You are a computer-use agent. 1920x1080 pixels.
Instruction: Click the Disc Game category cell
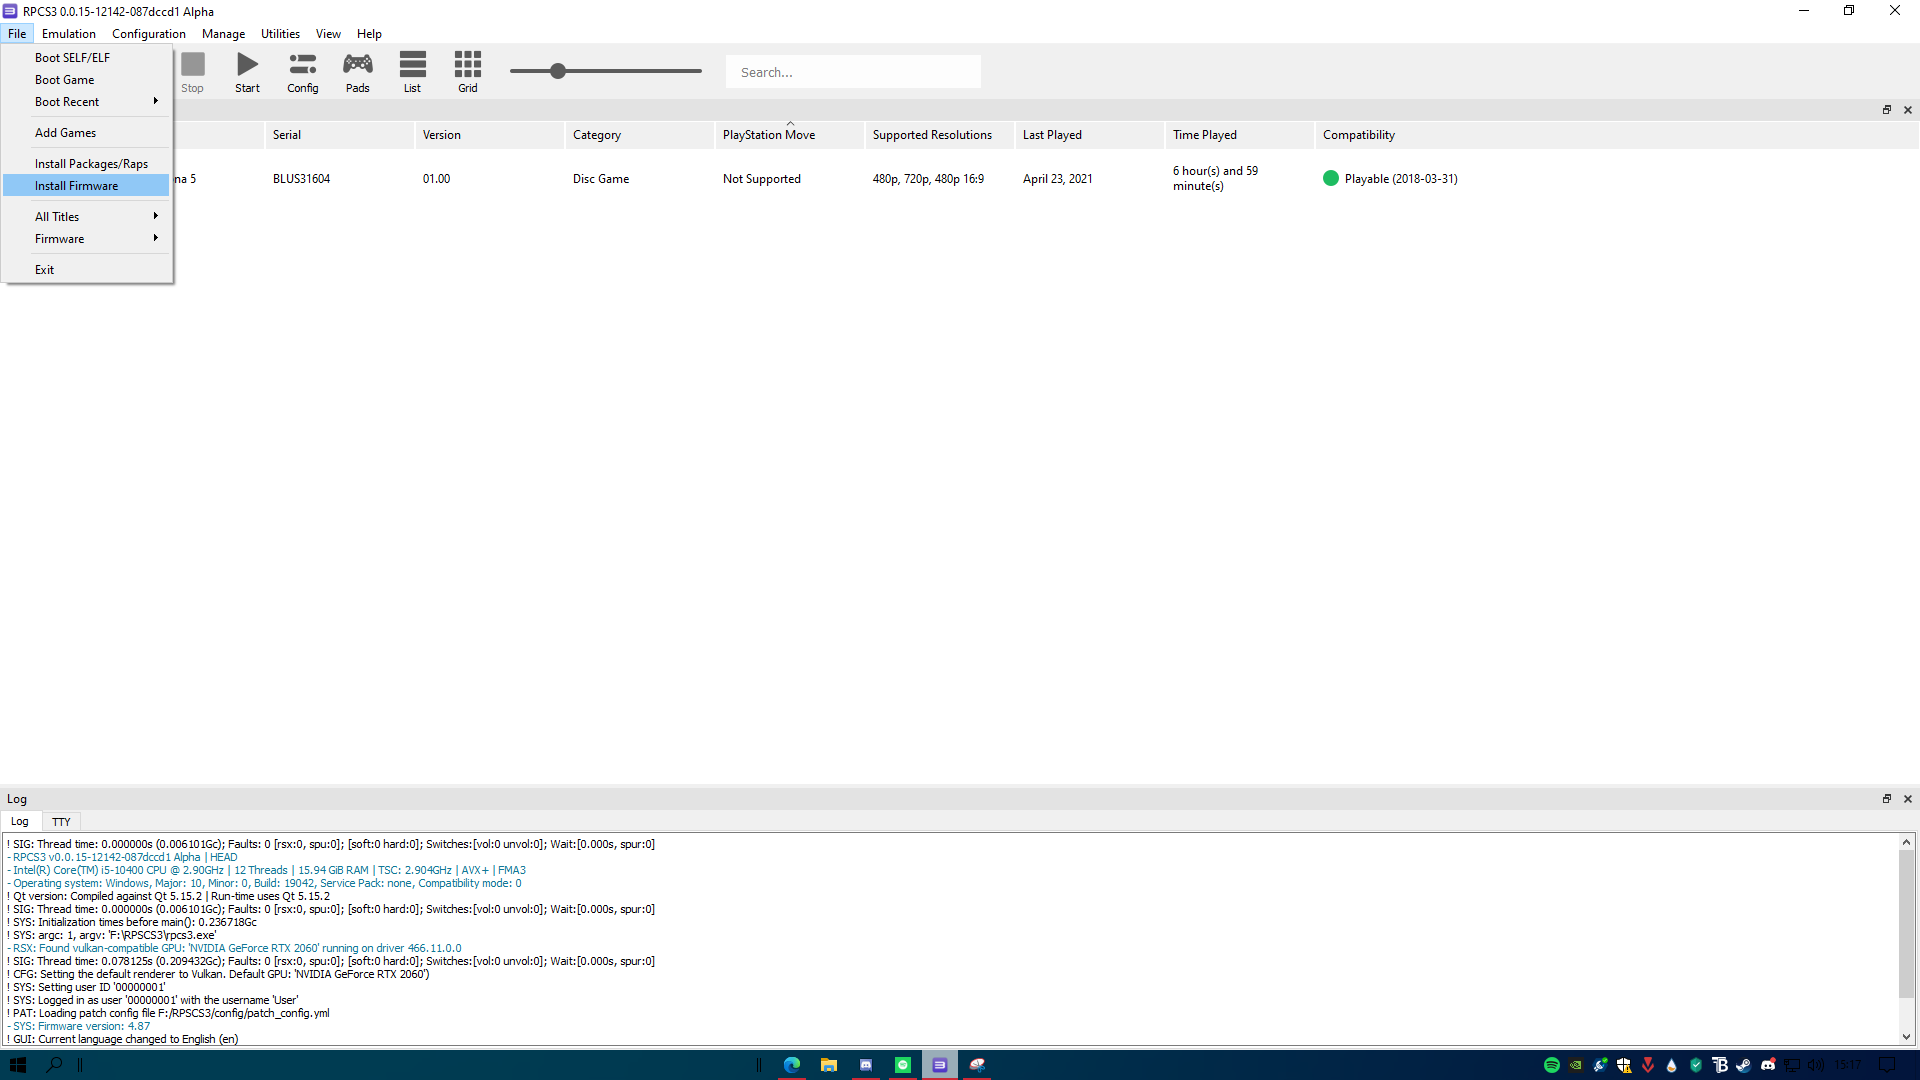pyautogui.click(x=601, y=179)
